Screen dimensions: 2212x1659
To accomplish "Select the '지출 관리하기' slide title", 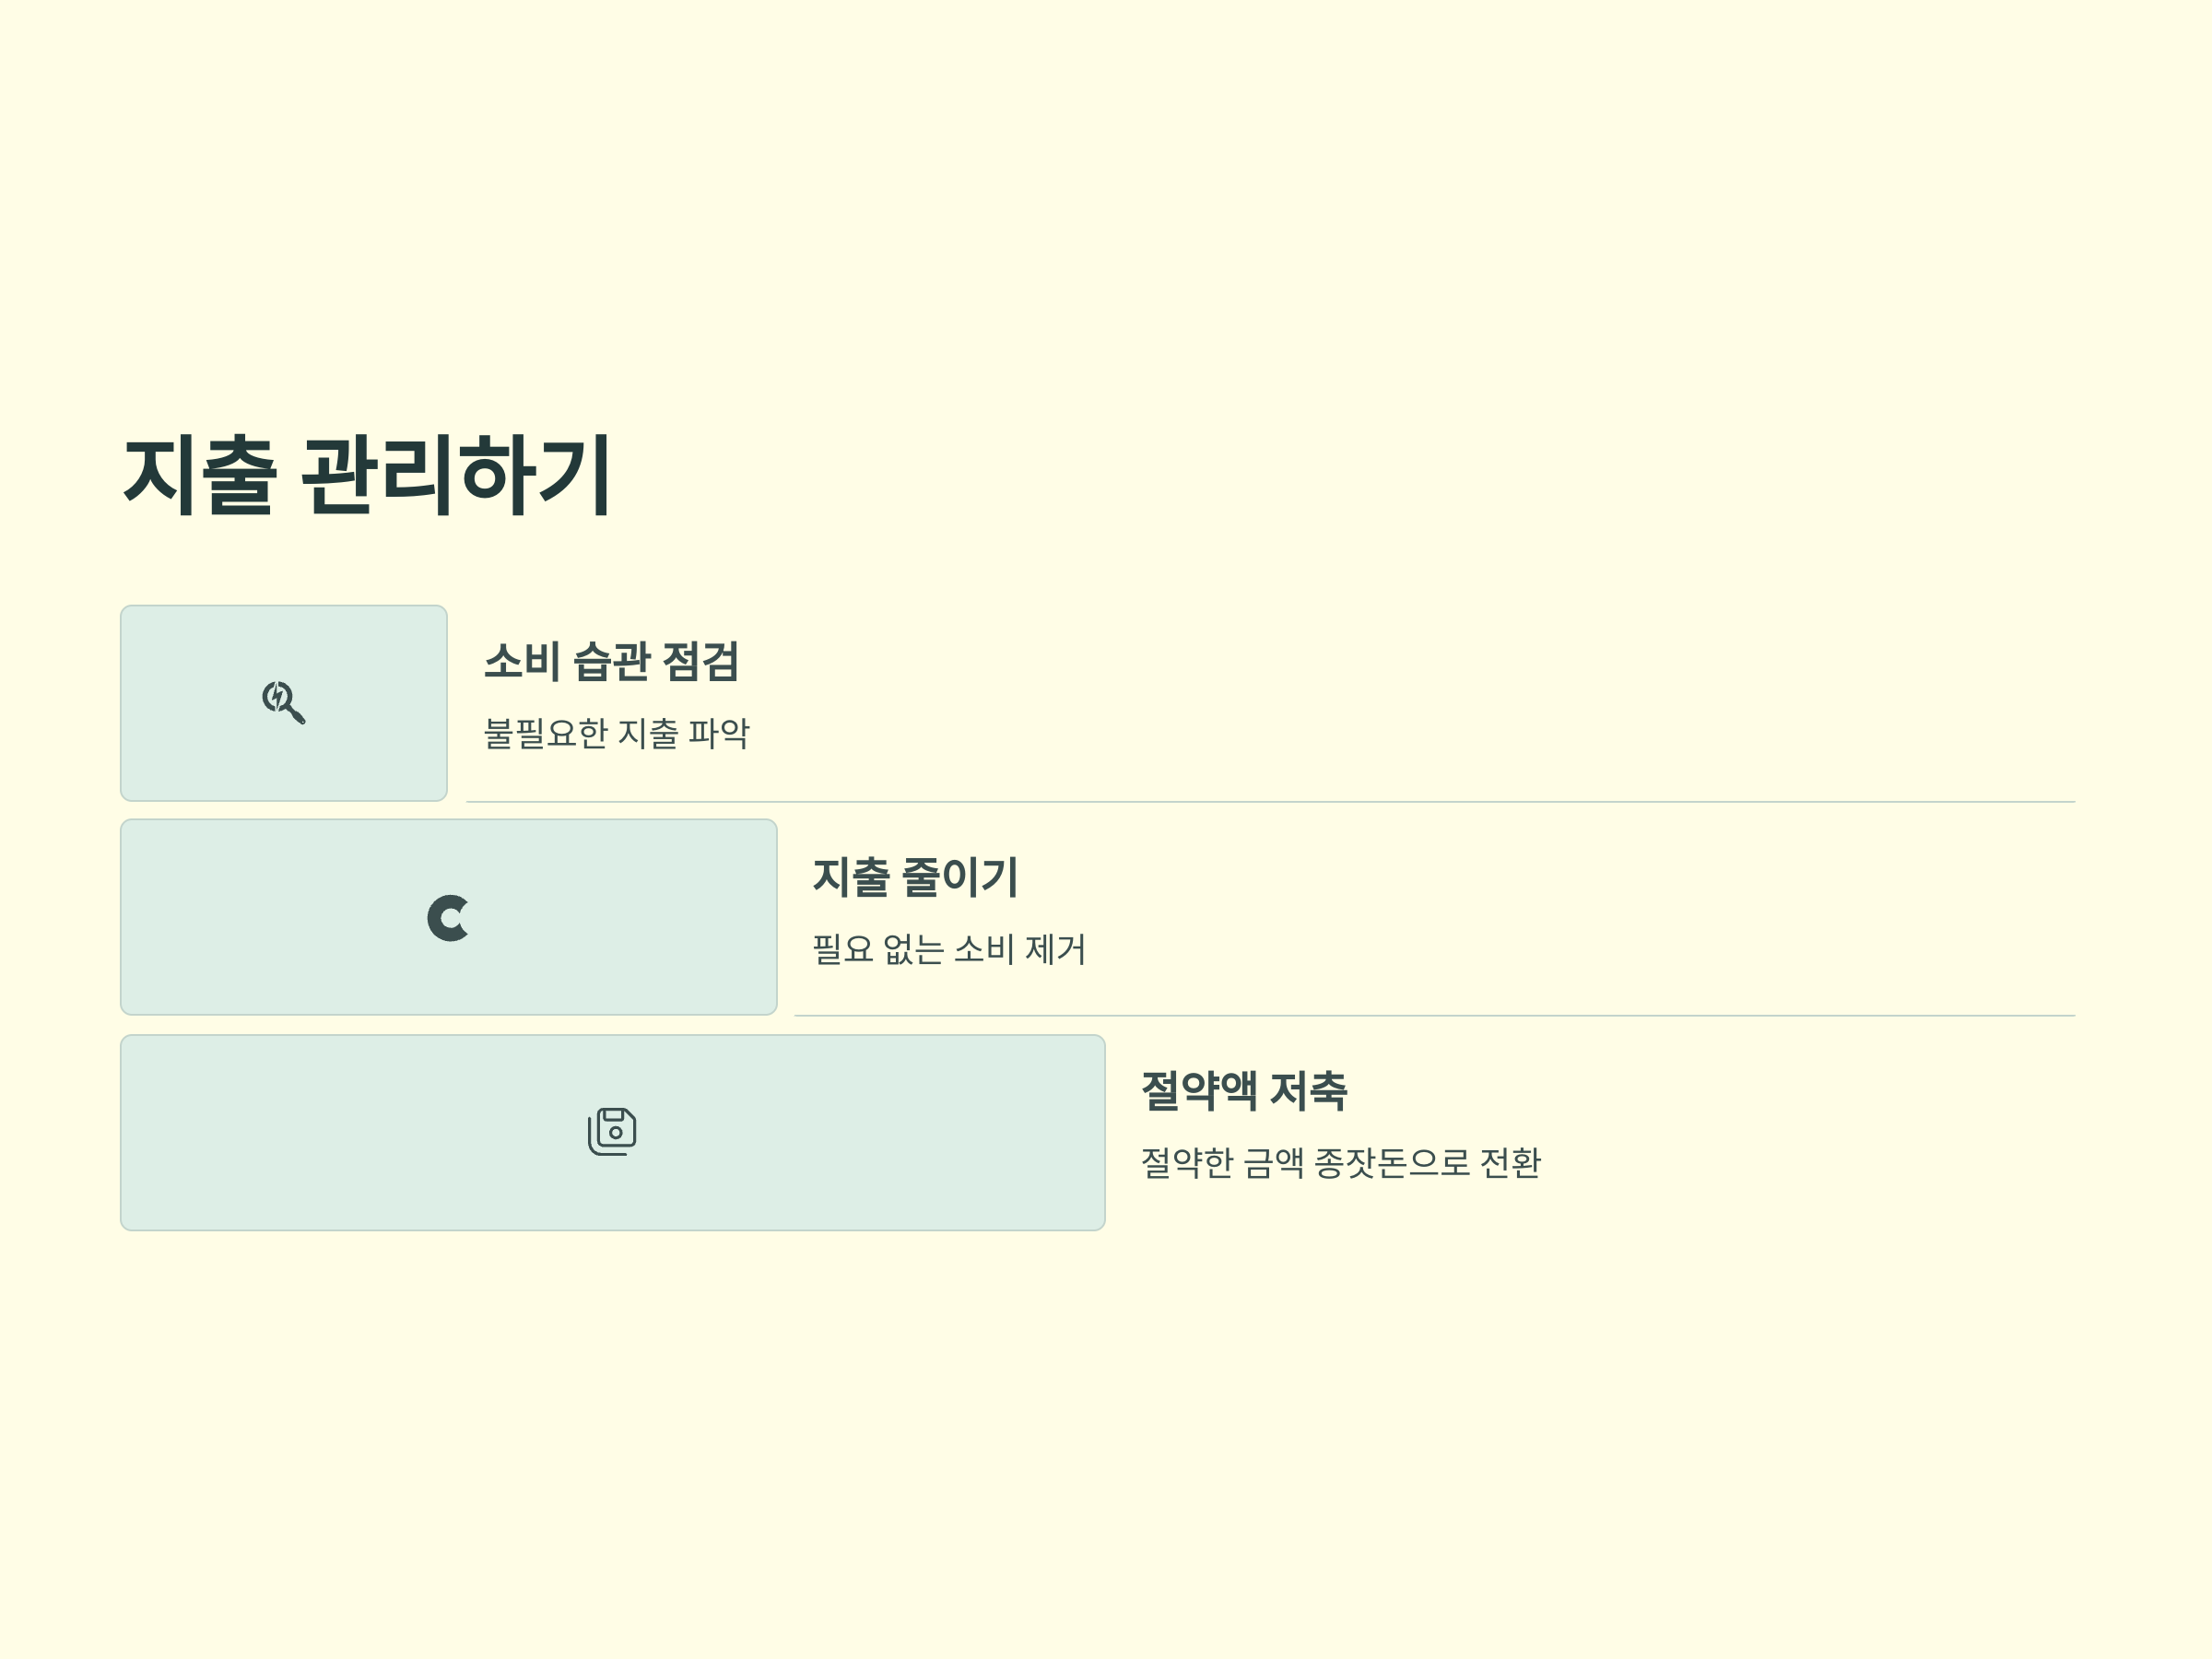I will pyautogui.click(x=367, y=475).
